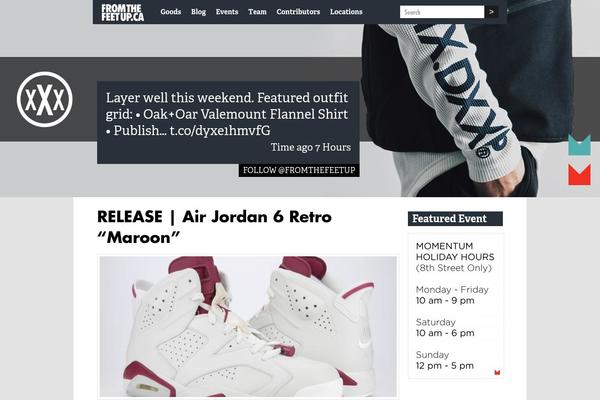Viewport: 600px width, 400px height.
Task: Click the XXX circle logo
Action: coord(45,100)
